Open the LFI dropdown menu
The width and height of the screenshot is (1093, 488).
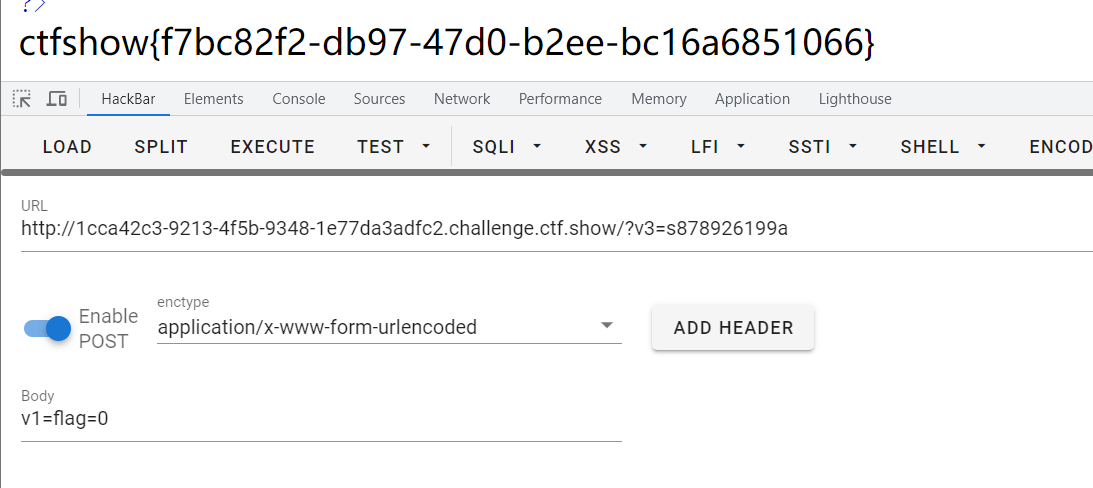[x=718, y=147]
